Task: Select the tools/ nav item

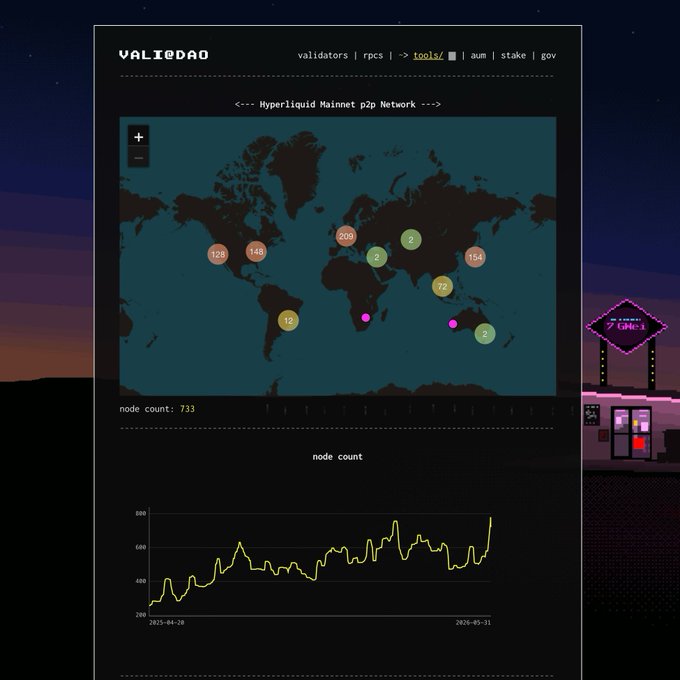Action: coord(428,55)
